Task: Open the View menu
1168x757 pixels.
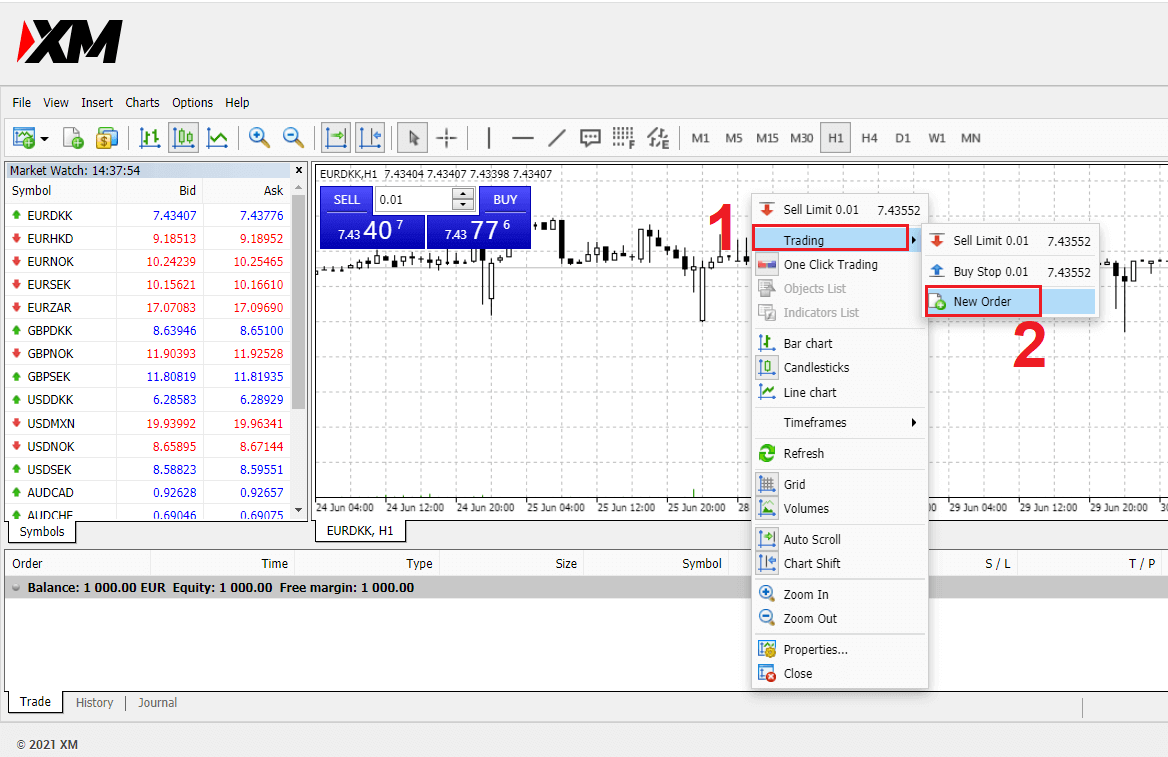Action: point(56,103)
